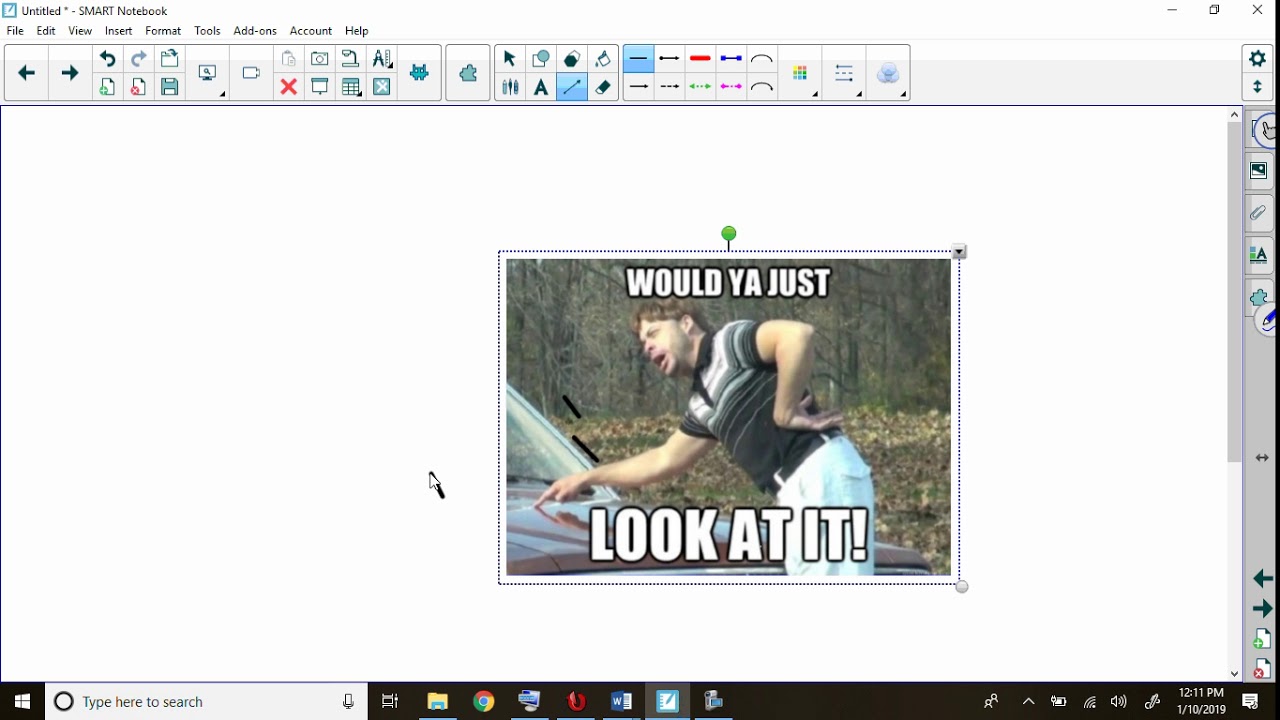Choose the black dashed arrow line style
The height and width of the screenshot is (720, 1280).
pyautogui.click(x=670, y=87)
